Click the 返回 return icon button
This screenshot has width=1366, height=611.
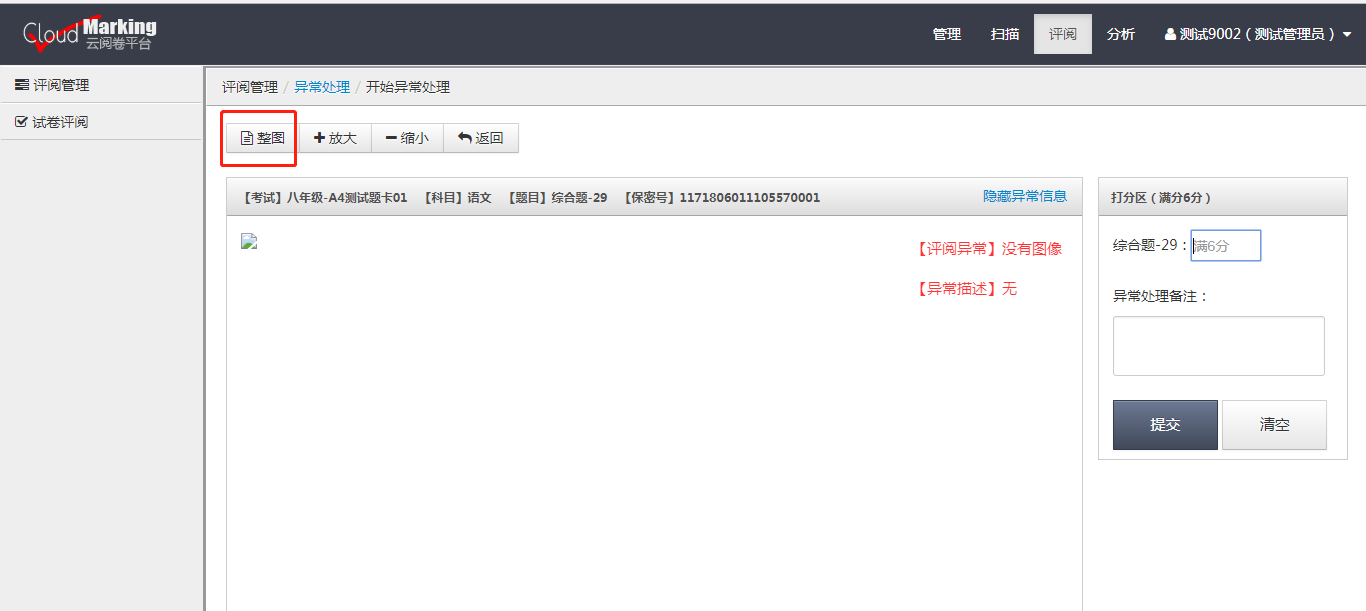pyautogui.click(x=465, y=137)
